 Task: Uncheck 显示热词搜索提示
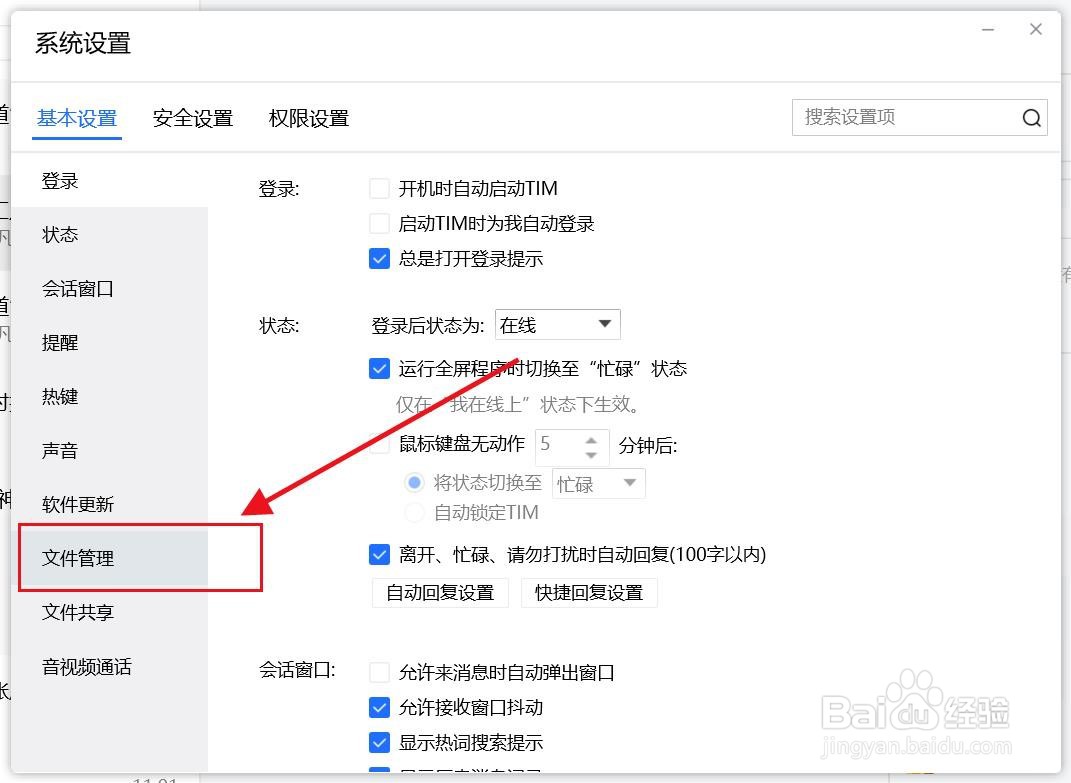pos(379,743)
